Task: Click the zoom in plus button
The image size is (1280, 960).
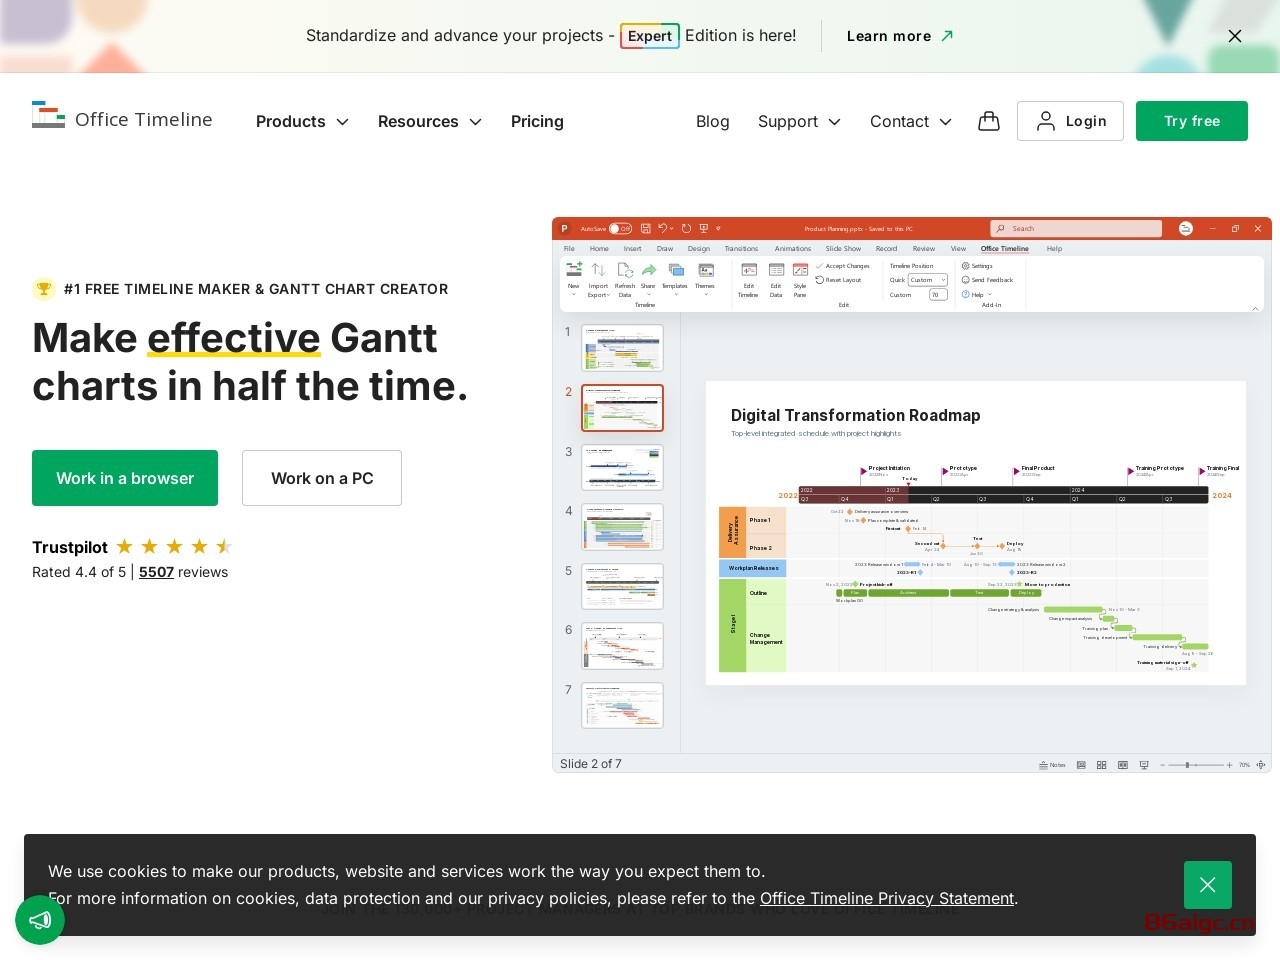Action: (1229, 765)
